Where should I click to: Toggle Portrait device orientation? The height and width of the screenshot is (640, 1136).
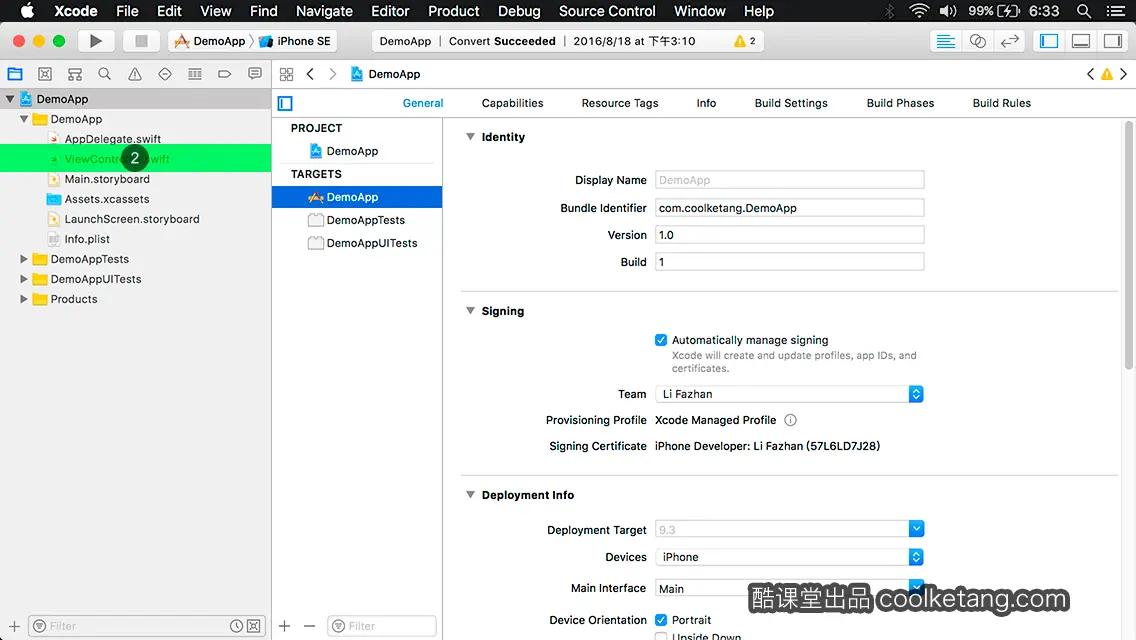tap(661, 620)
